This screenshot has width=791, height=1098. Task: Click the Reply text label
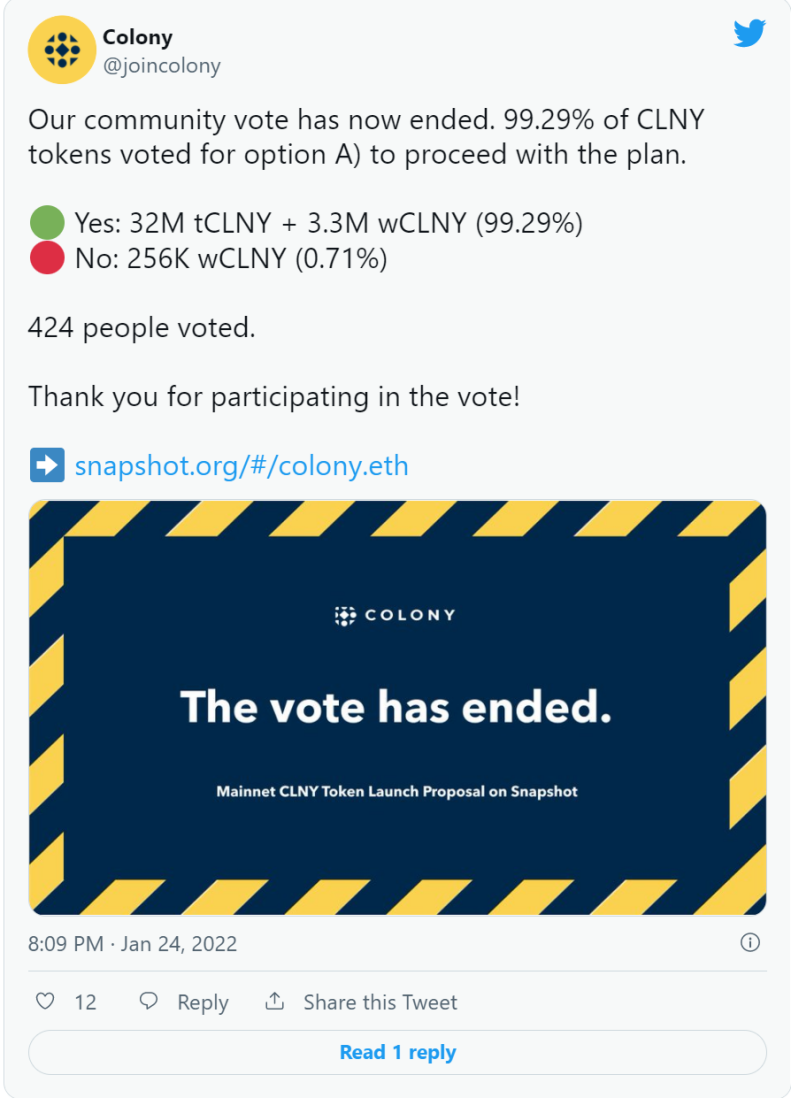203,1002
